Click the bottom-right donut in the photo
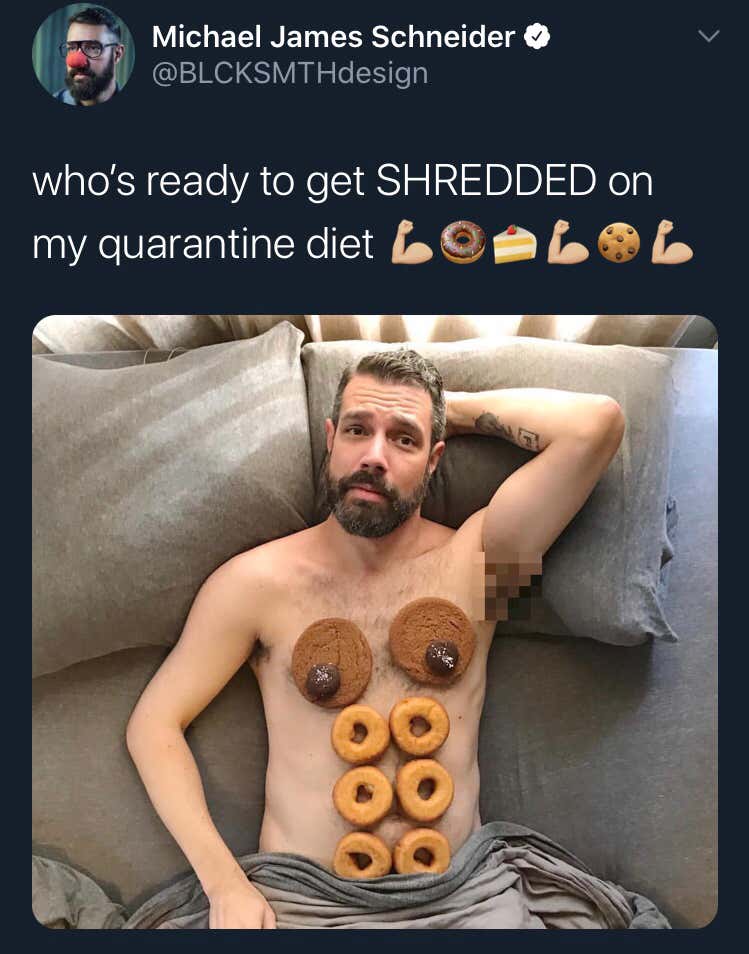Image resolution: width=749 pixels, height=954 pixels. (x=422, y=851)
